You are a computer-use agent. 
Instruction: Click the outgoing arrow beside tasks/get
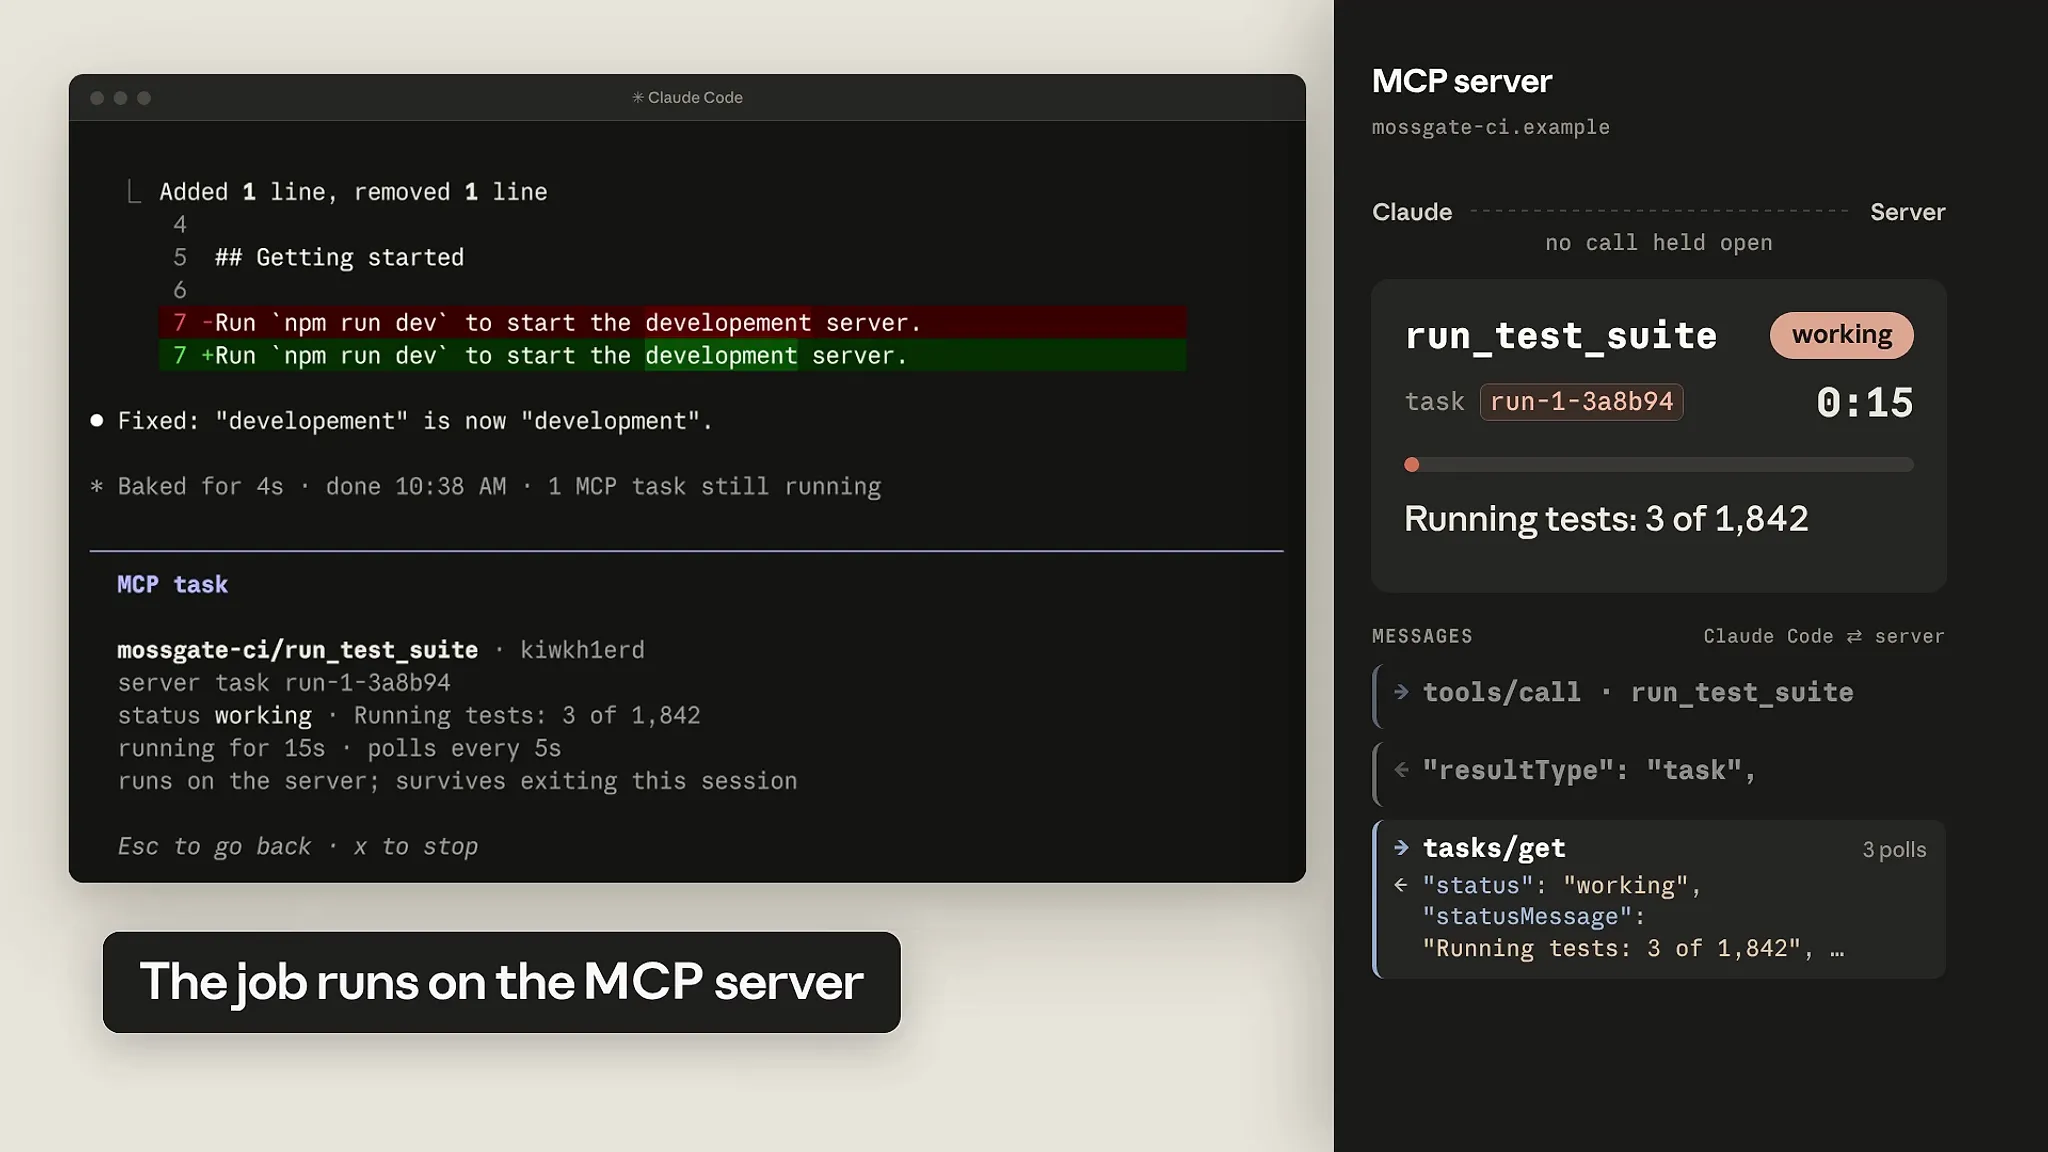click(x=1401, y=848)
